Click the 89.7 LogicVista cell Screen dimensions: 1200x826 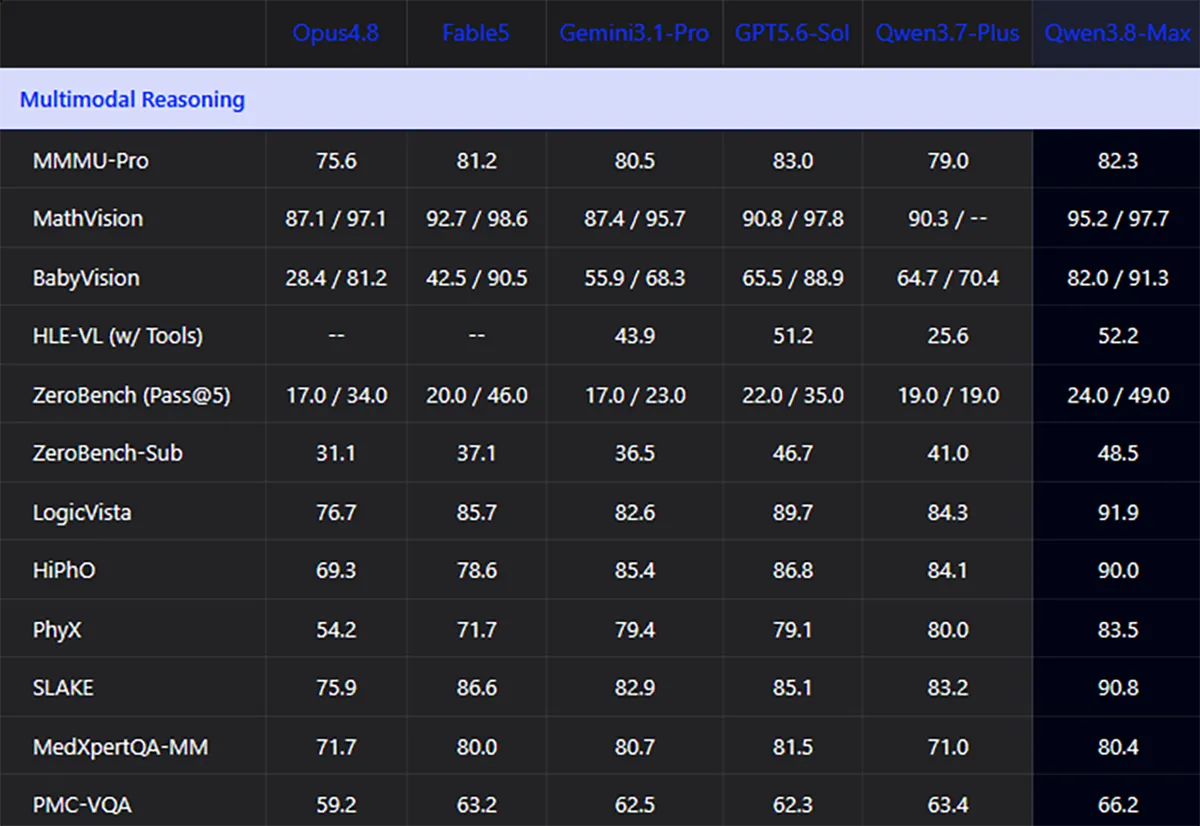[793, 512]
